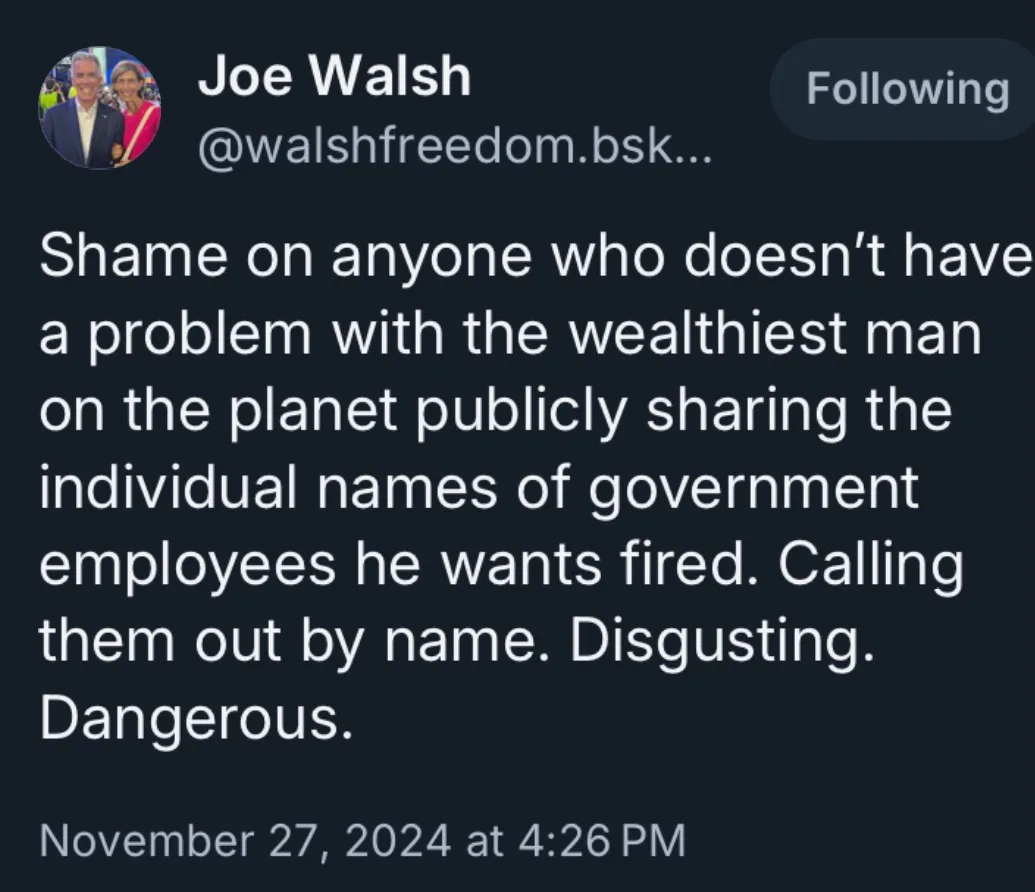Click the word "wealthiest" in the post
The image size is (1035, 892).
tap(707, 333)
